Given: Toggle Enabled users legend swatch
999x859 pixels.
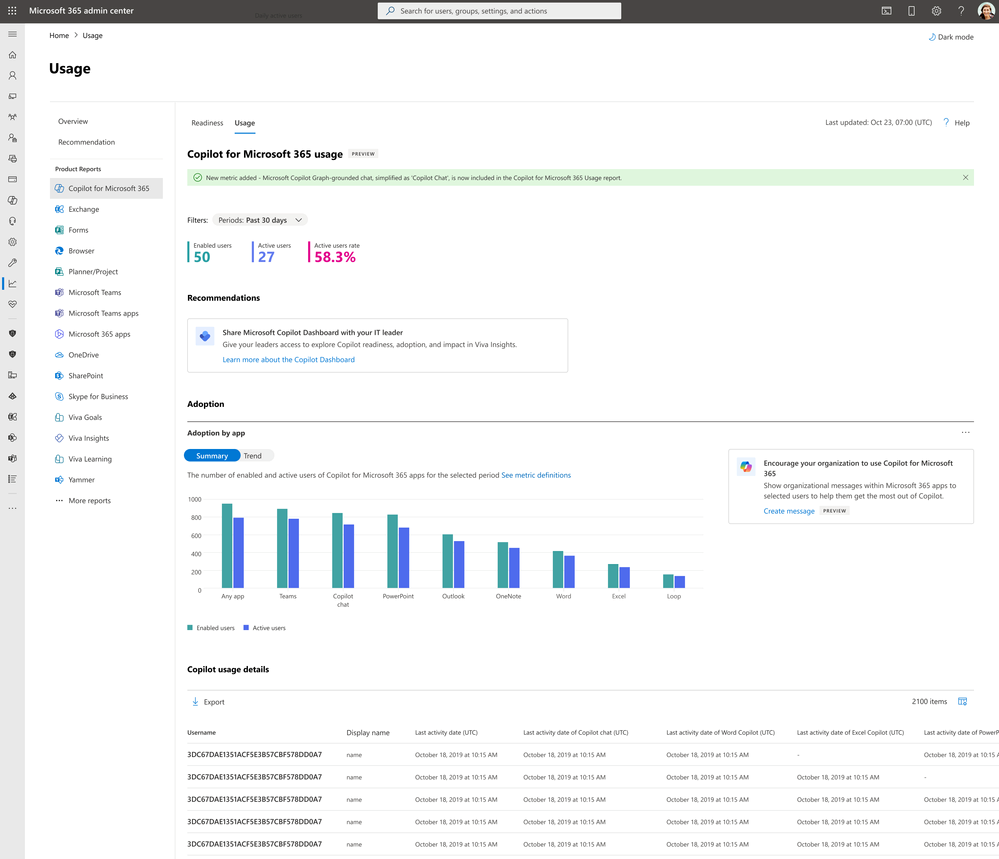Looking at the screenshot, I should [190, 628].
